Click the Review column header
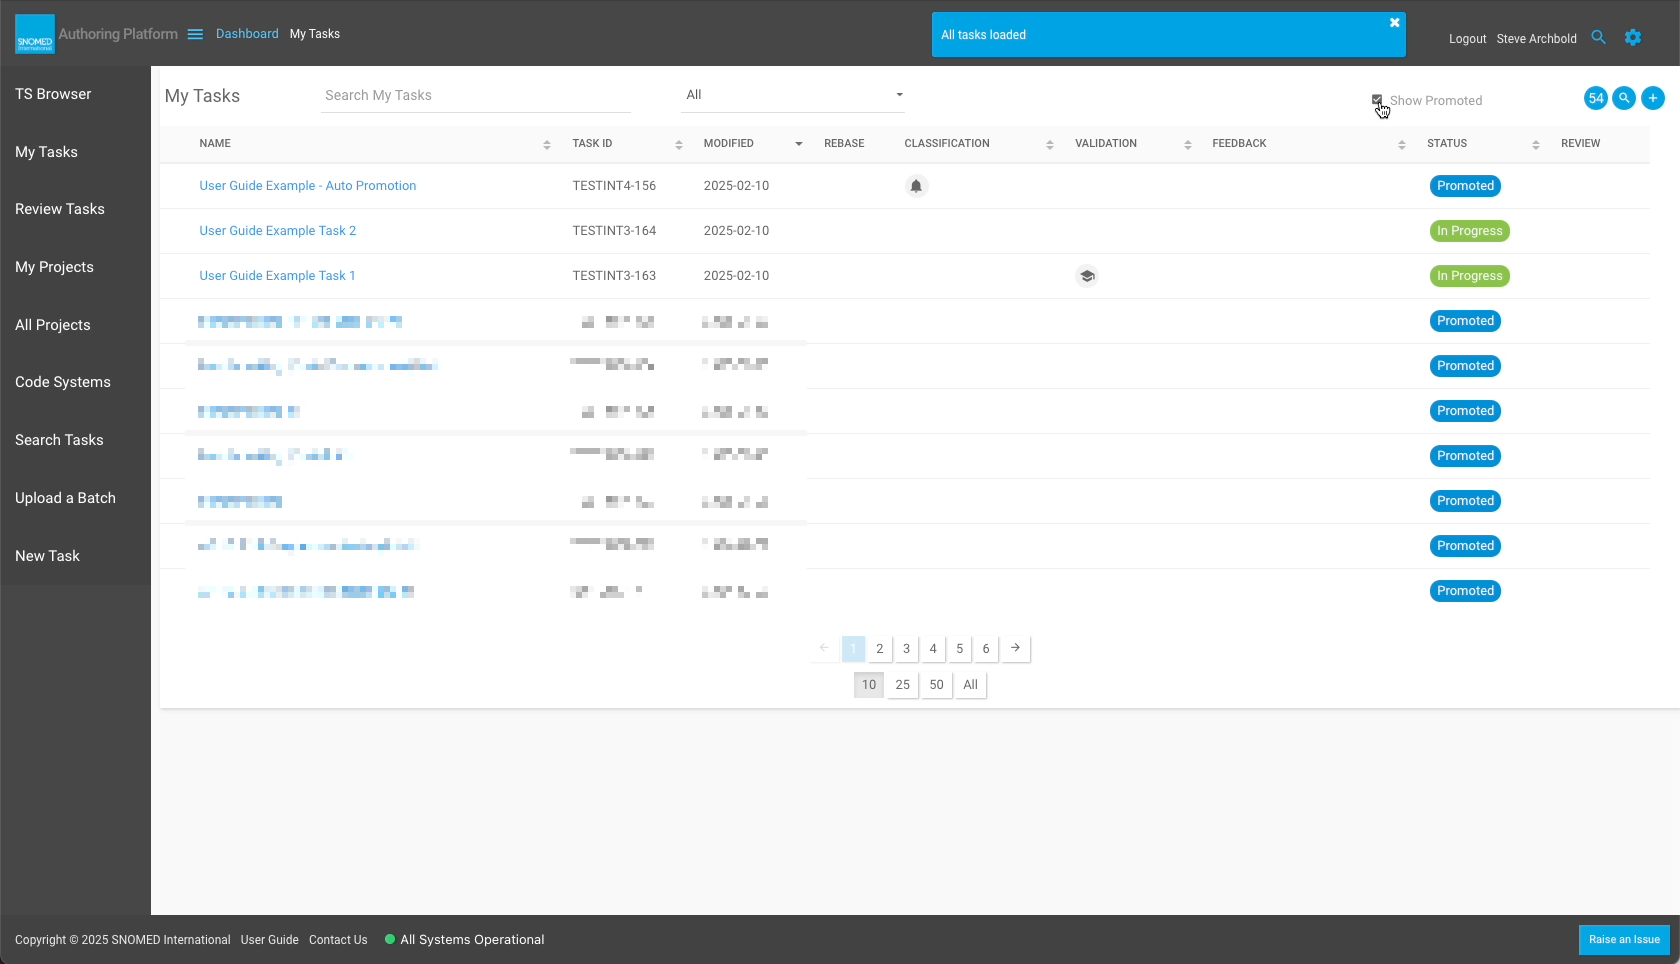This screenshot has width=1680, height=964. point(1580,144)
